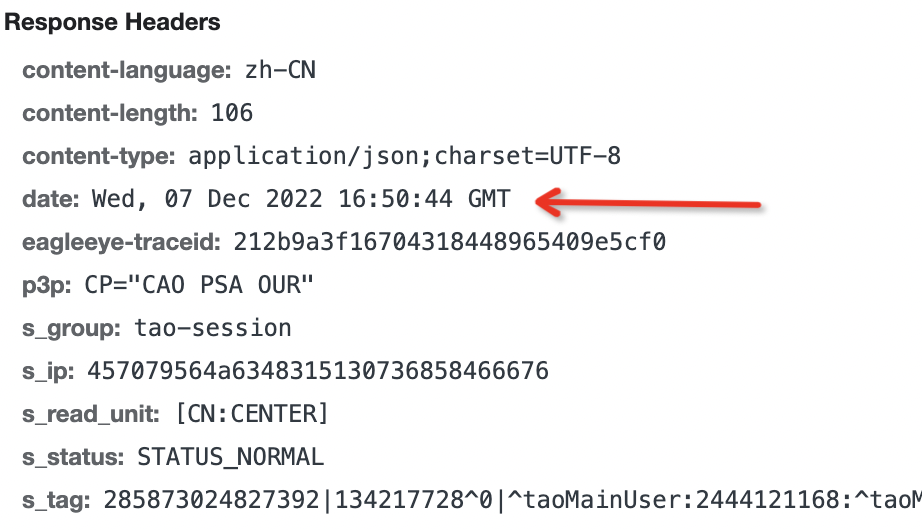This screenshot has height=530, width=922.
Task: Click the zh-CN header value
Action: (280, 70)
